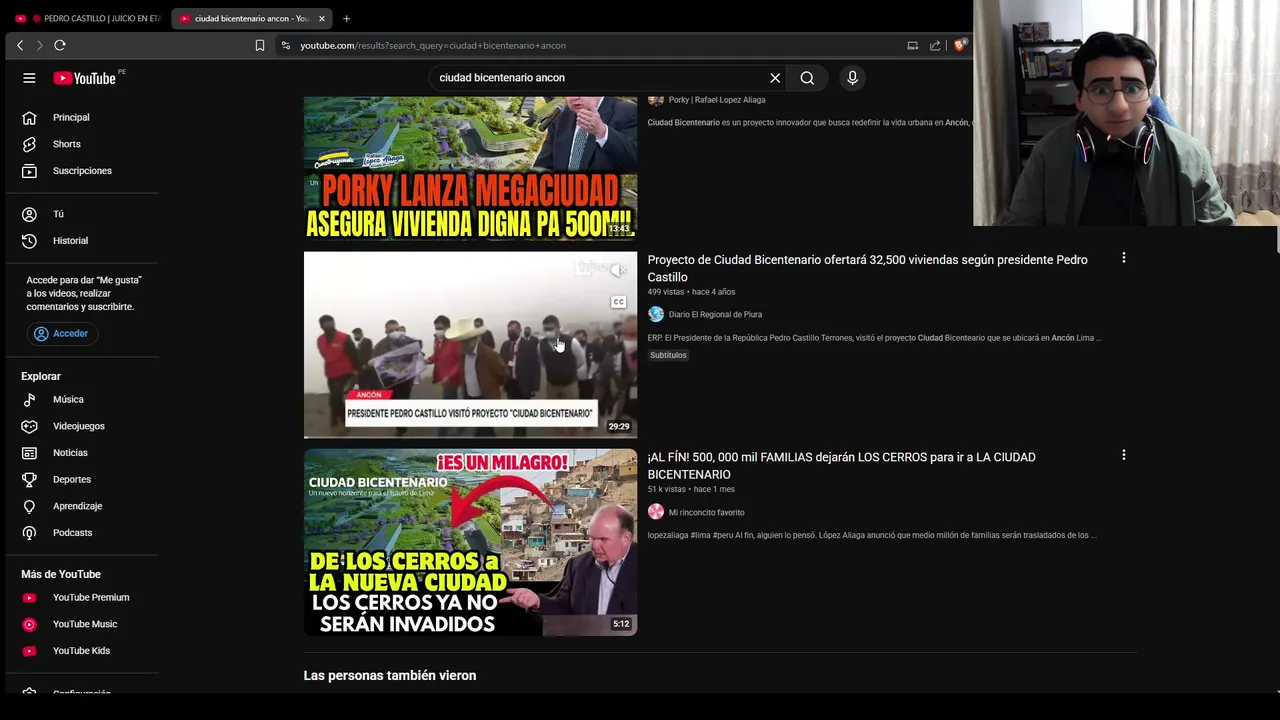Open Suscripciones in the sidebar

[82, 171]
